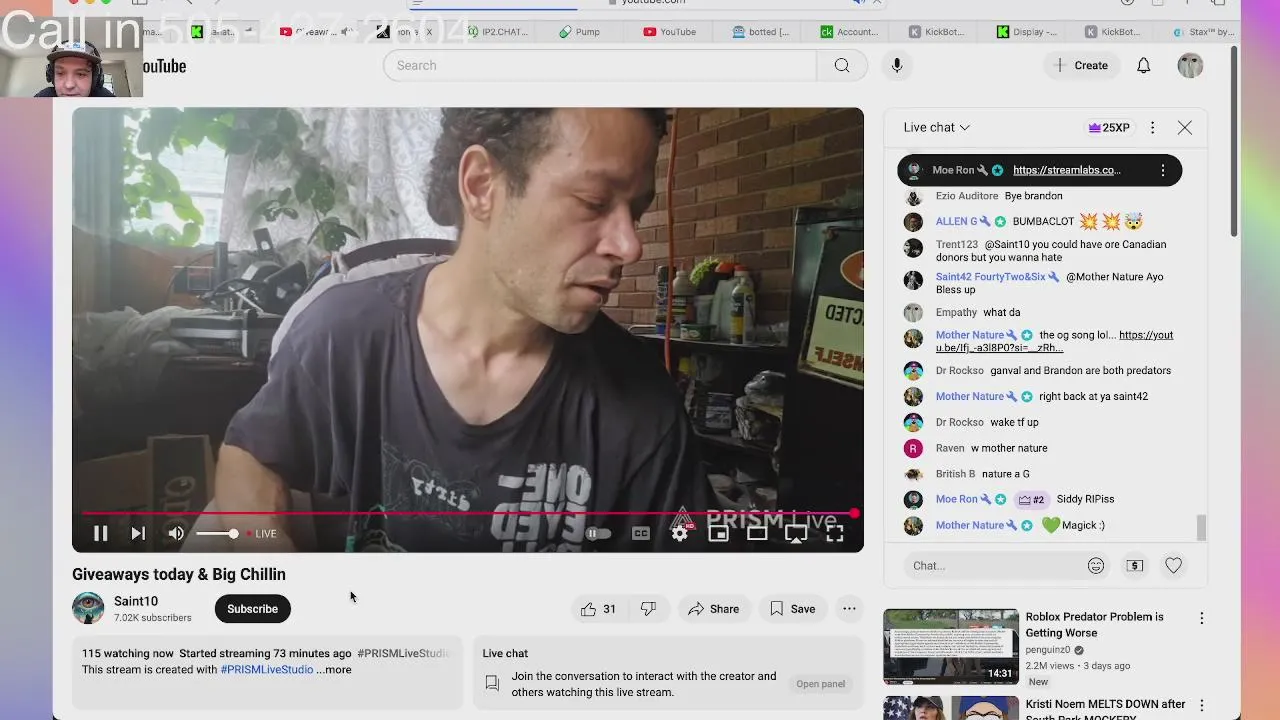Toggle closed captions (CC)
Image resolution: width=1280 pixels, height=720 pixels.
pos(641,534)
